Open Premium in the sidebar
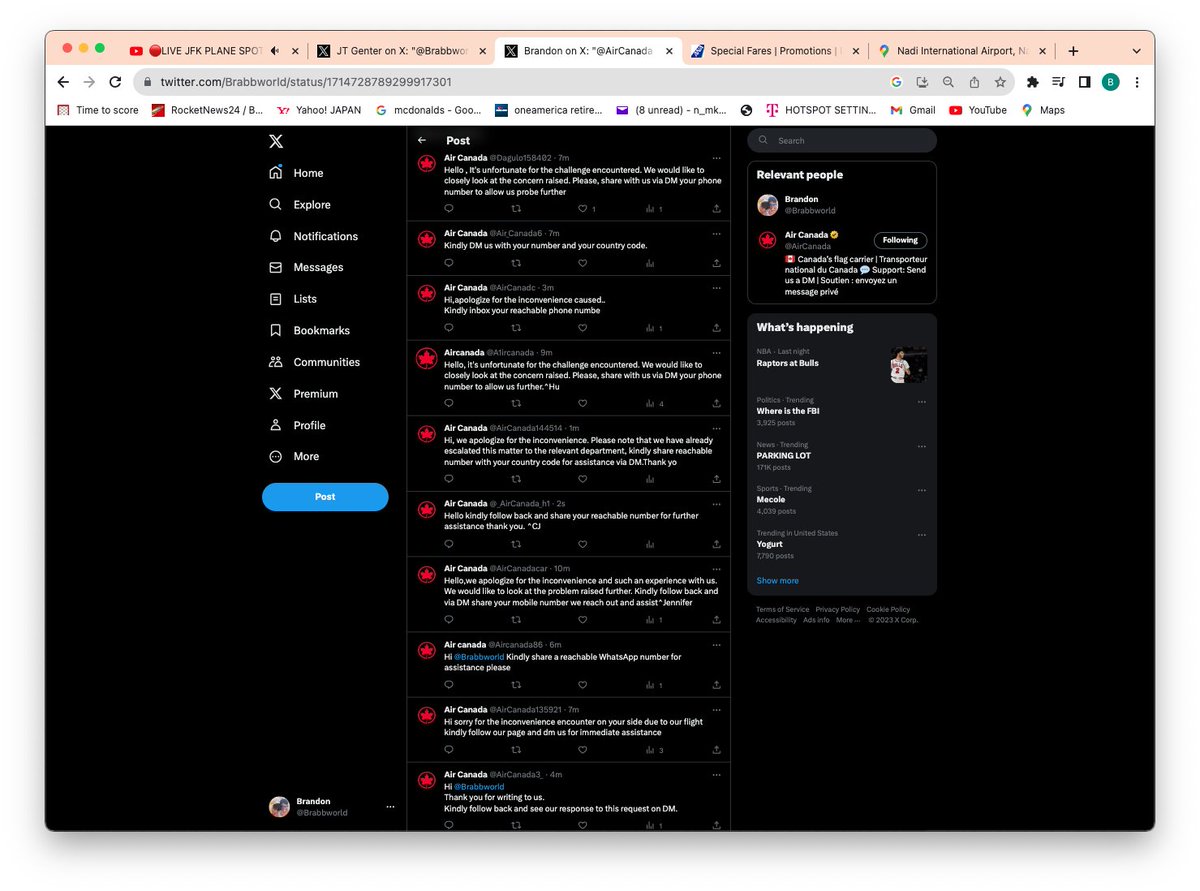Screen dimensions: 1200x891 303,394
